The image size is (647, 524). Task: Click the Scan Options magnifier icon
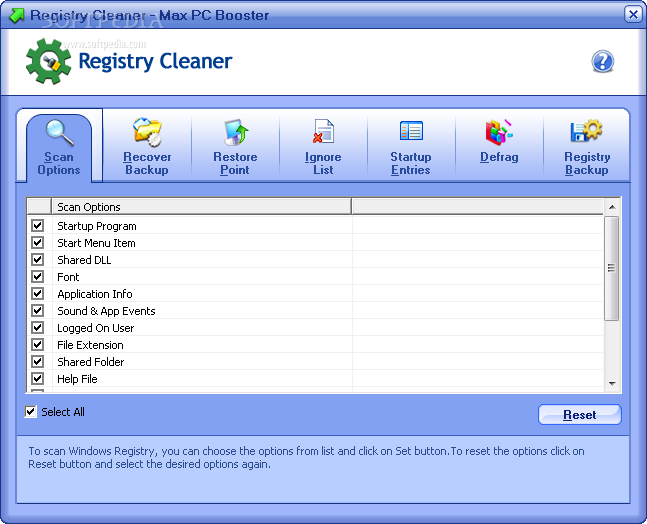59,133
